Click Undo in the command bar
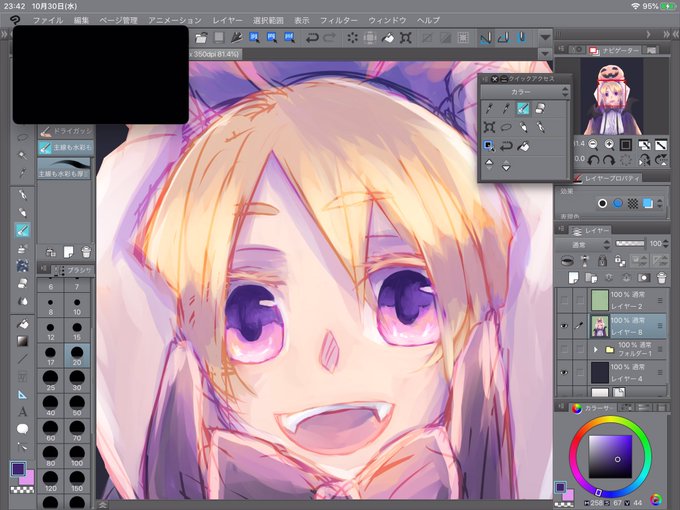The image size is (680, 510). [x=312, y=38]
